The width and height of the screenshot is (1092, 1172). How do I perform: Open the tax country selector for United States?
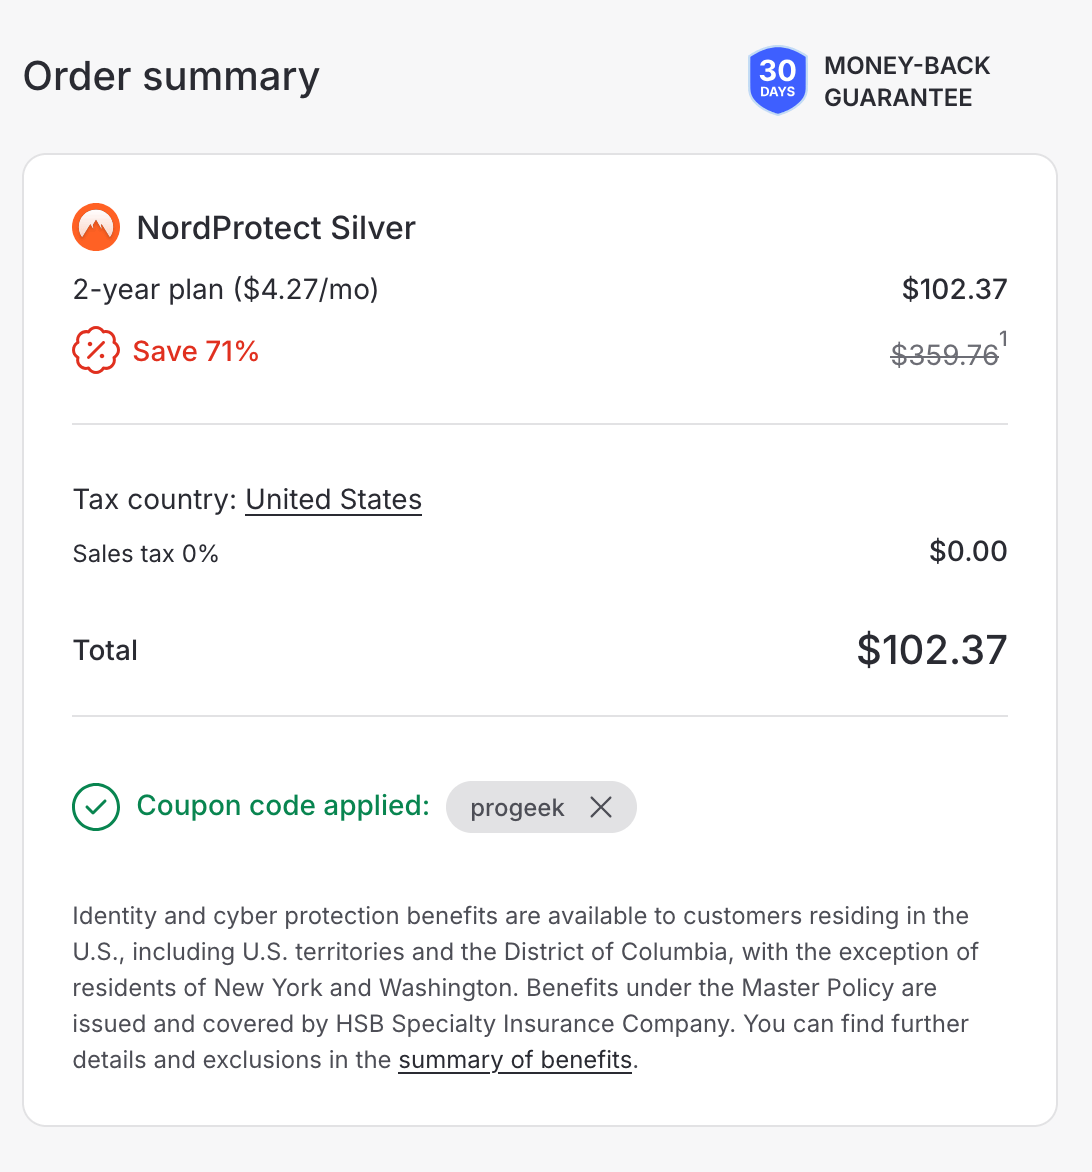[x=333, y=499]
